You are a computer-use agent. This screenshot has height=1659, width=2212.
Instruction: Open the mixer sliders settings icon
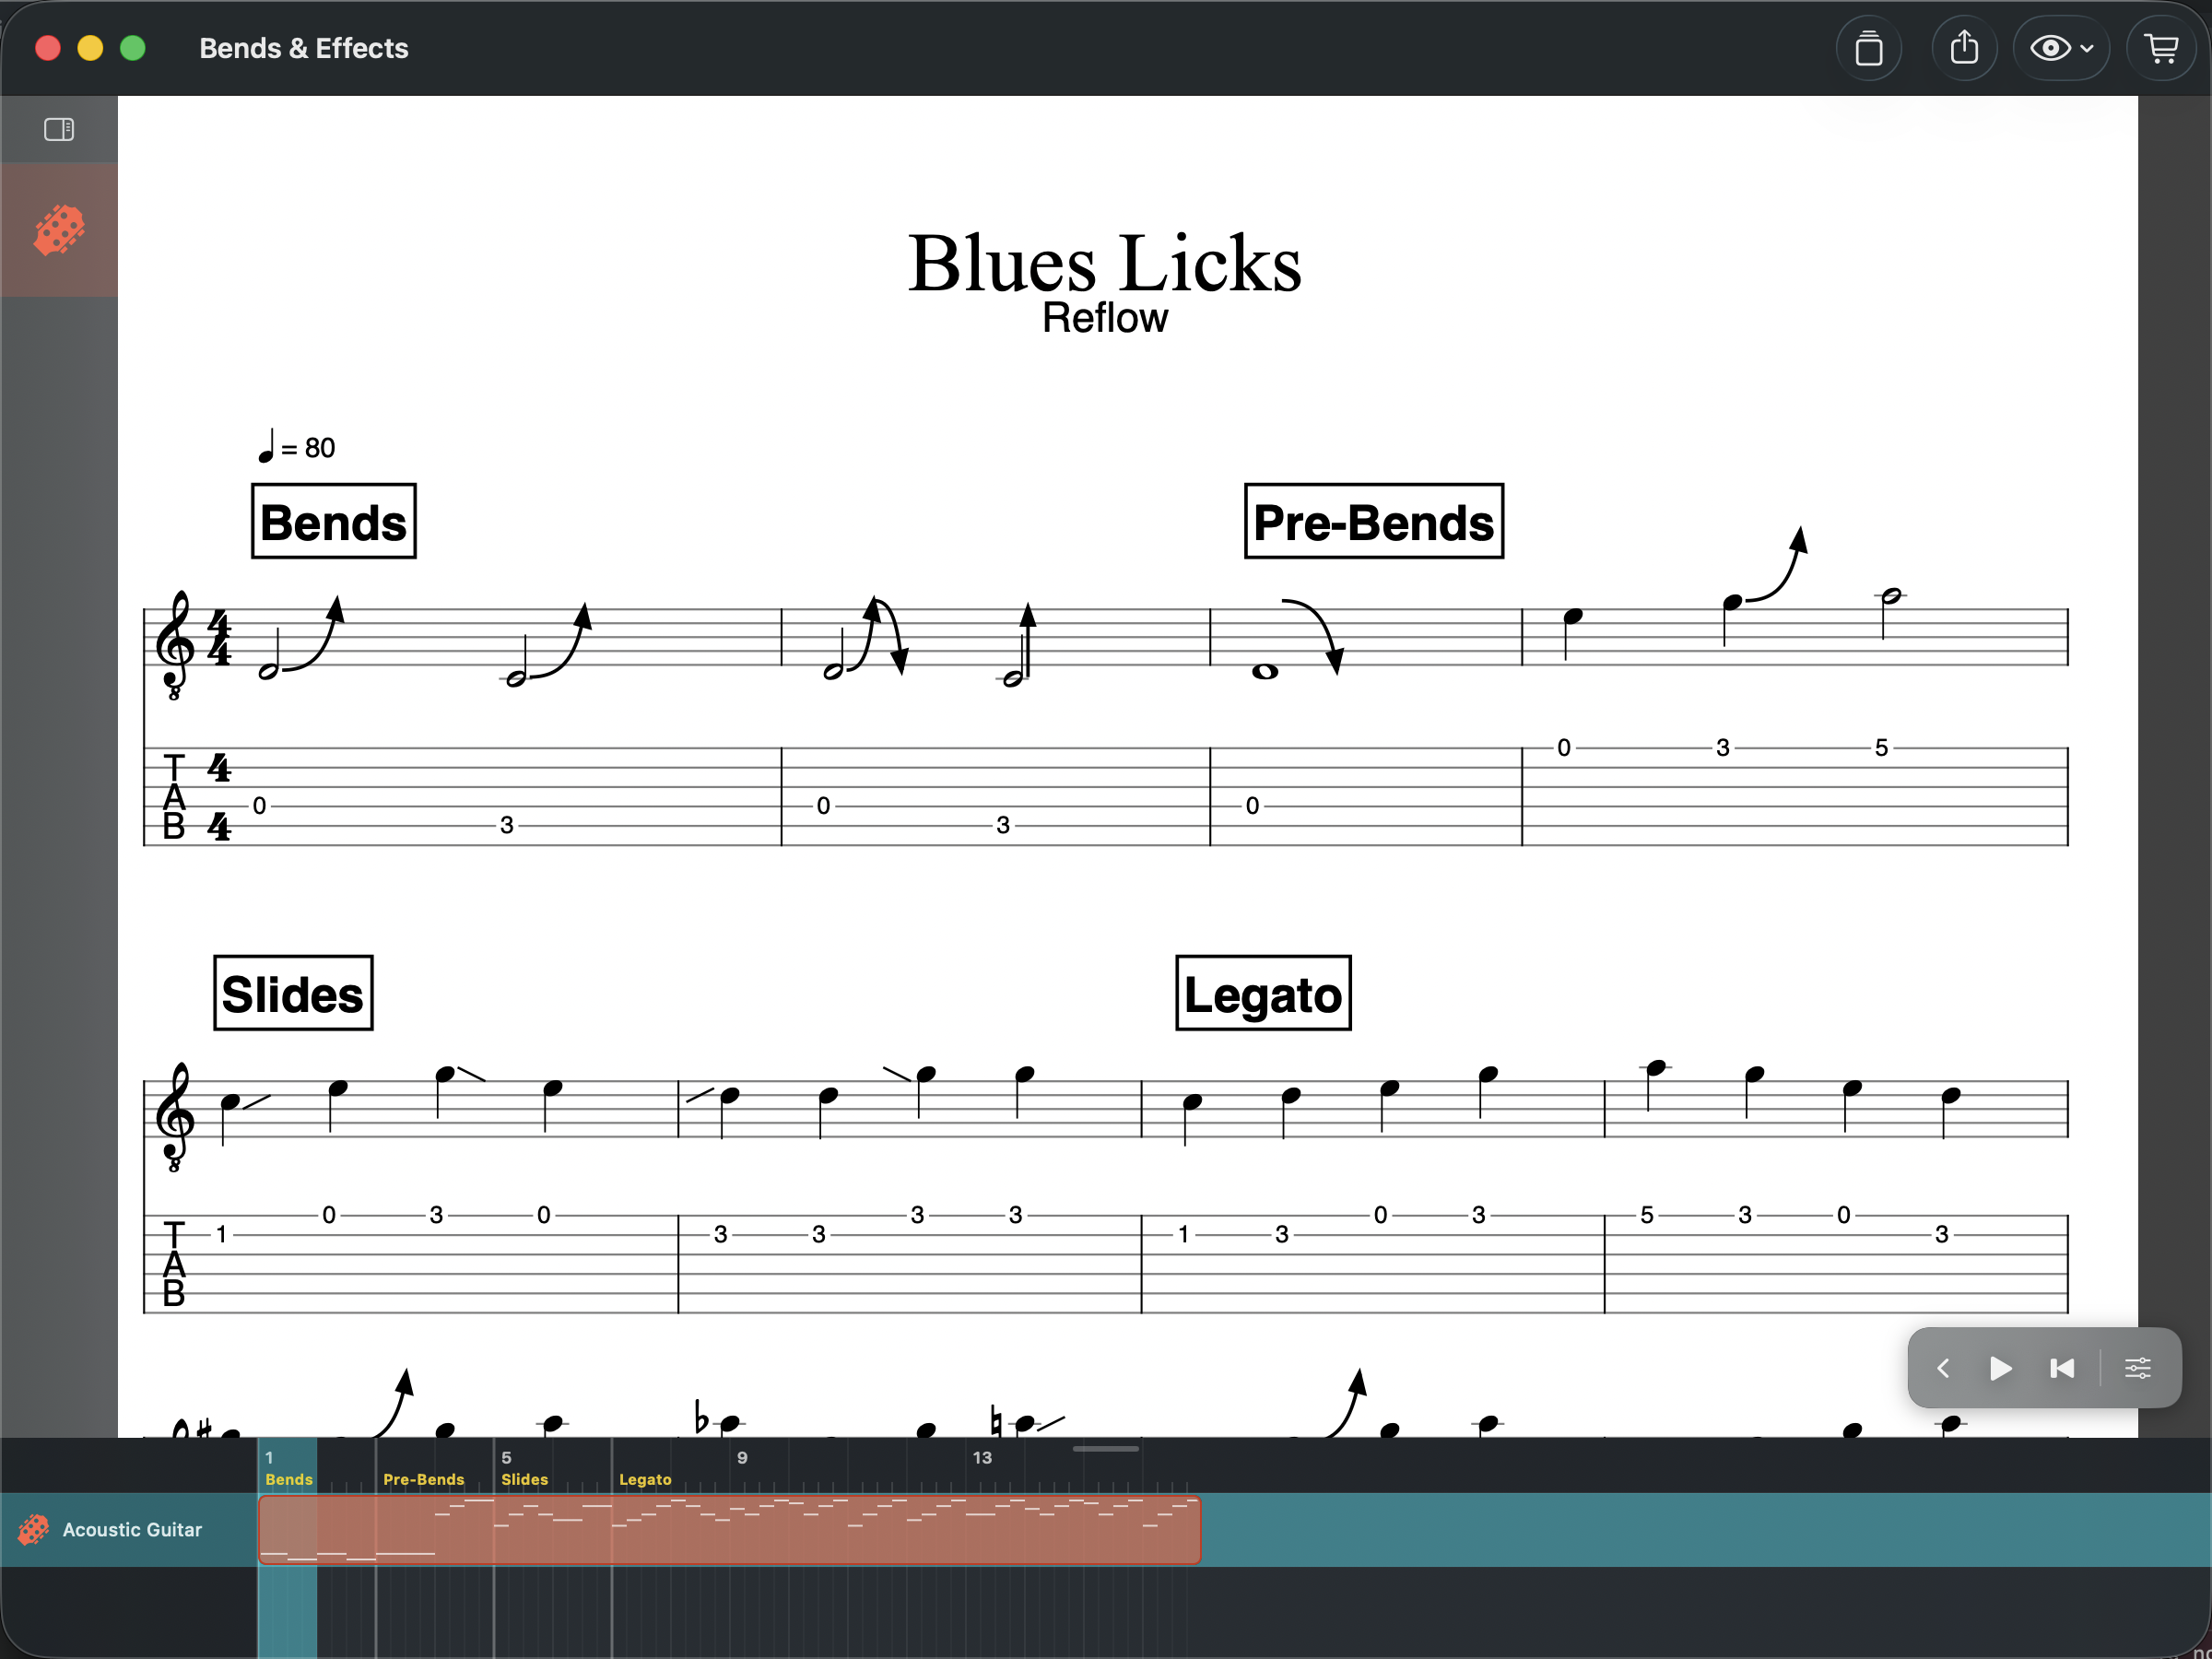2137,1368
